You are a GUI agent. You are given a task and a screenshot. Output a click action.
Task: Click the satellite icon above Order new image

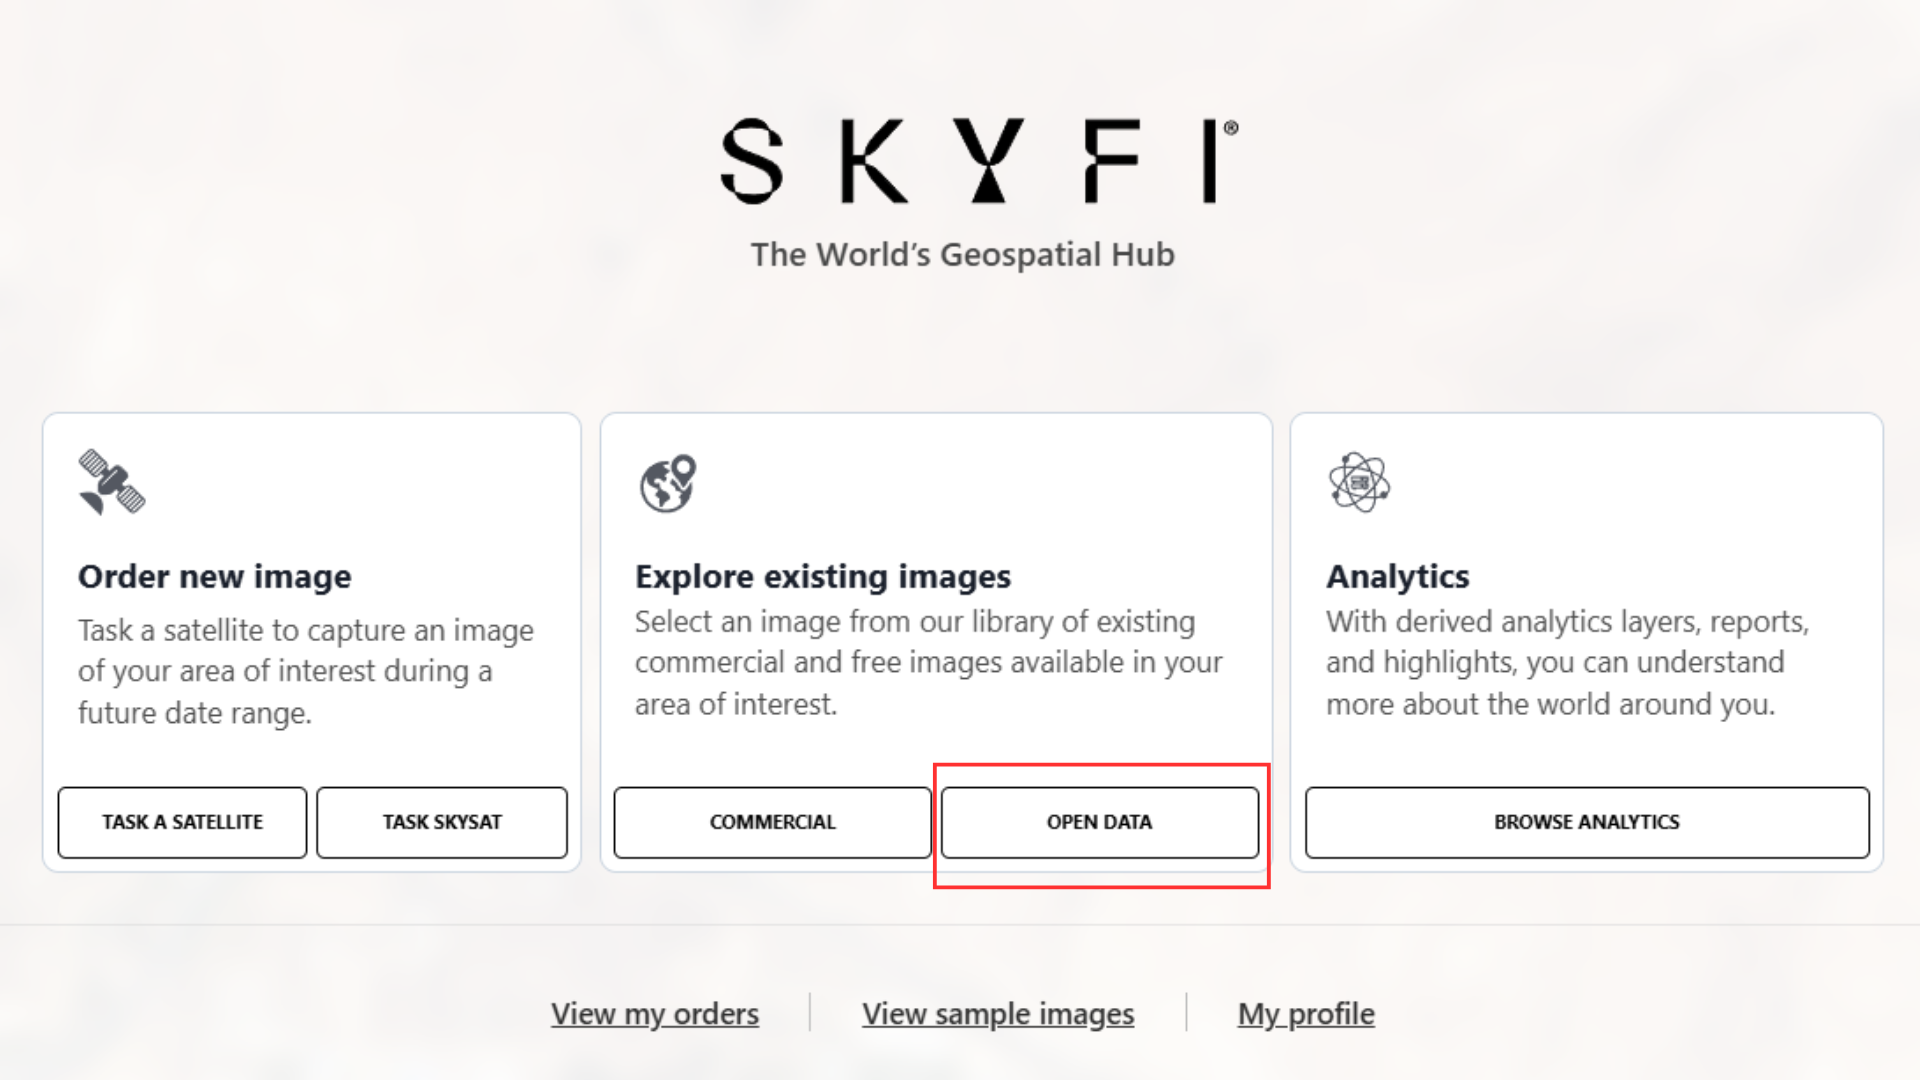[x=111, y=482]
